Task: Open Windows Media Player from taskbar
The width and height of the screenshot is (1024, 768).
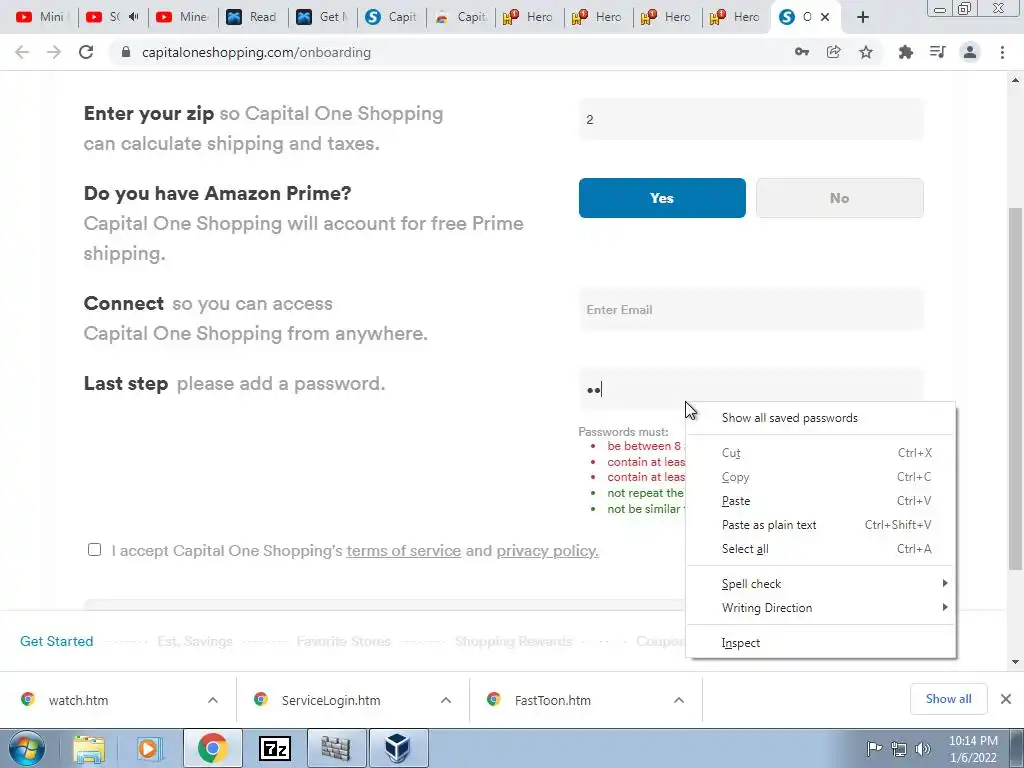Action: click(148, 748)
